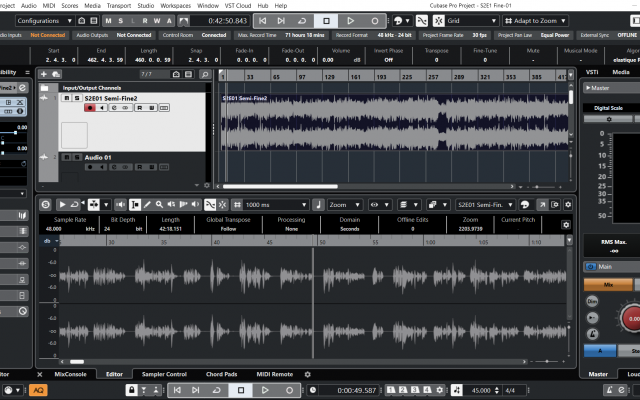Click the Find Tracks magnifier icon
Image resolution: width=640 pixels, height=400 pixels.
point(205,74)
